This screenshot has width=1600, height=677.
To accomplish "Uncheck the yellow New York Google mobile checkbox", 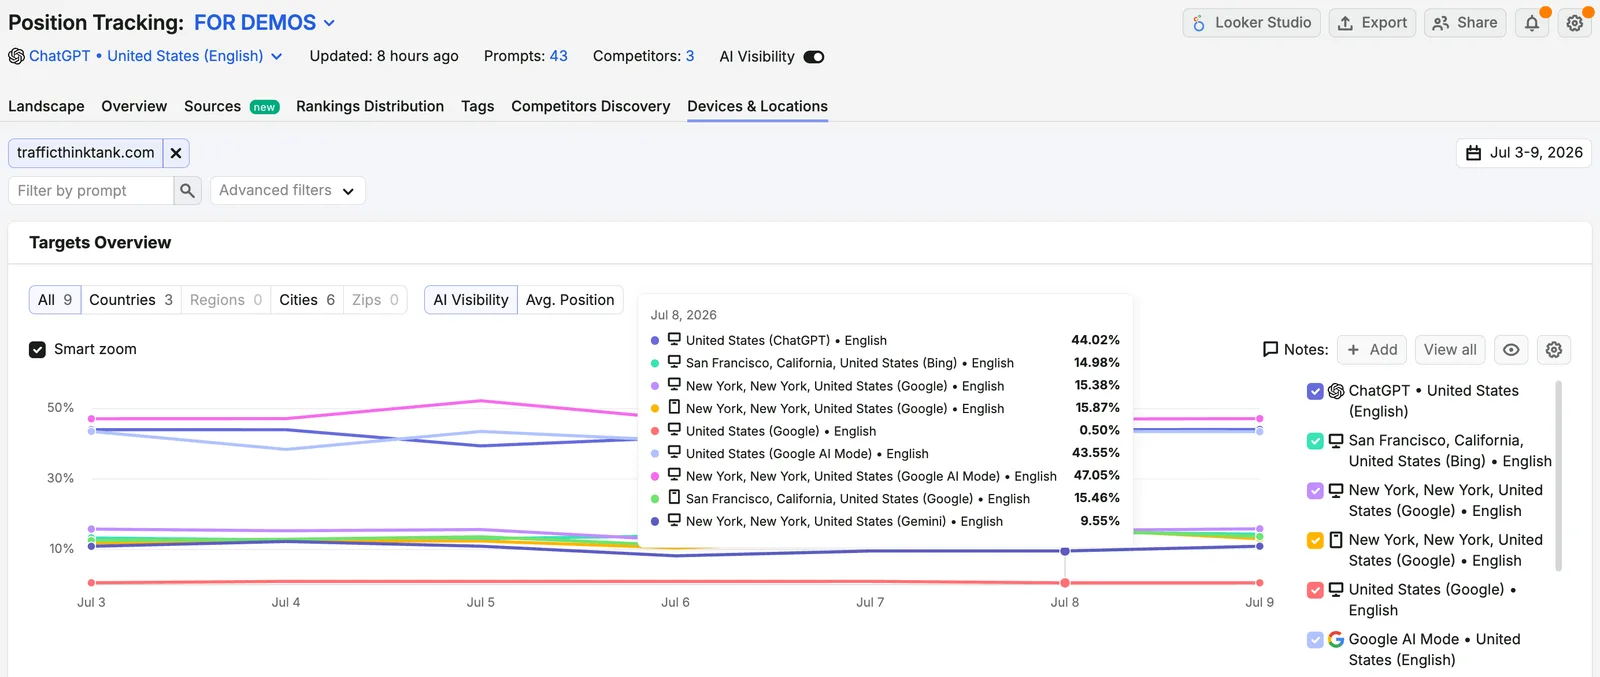I will (x=1315, y=540).
